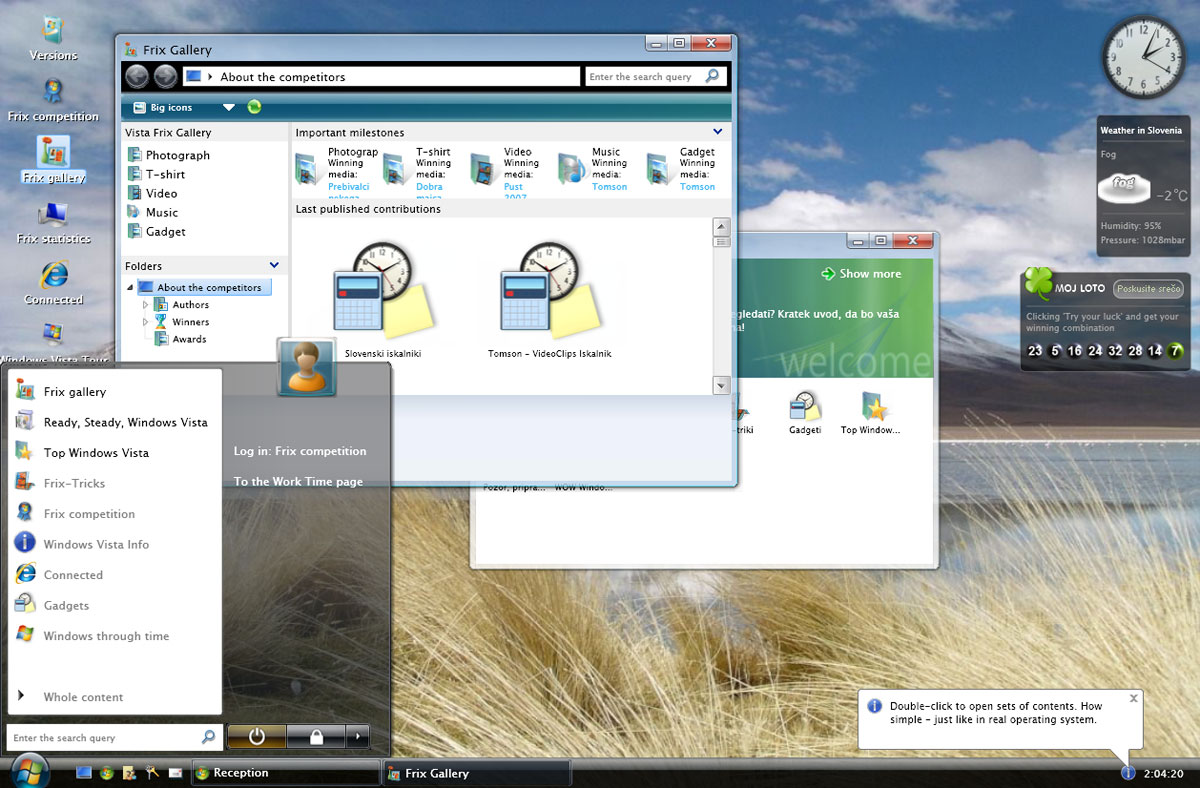Select Video in Vista Frix Gallery list
This screenshot has width=1200, height=788.
tap(152, 193)
